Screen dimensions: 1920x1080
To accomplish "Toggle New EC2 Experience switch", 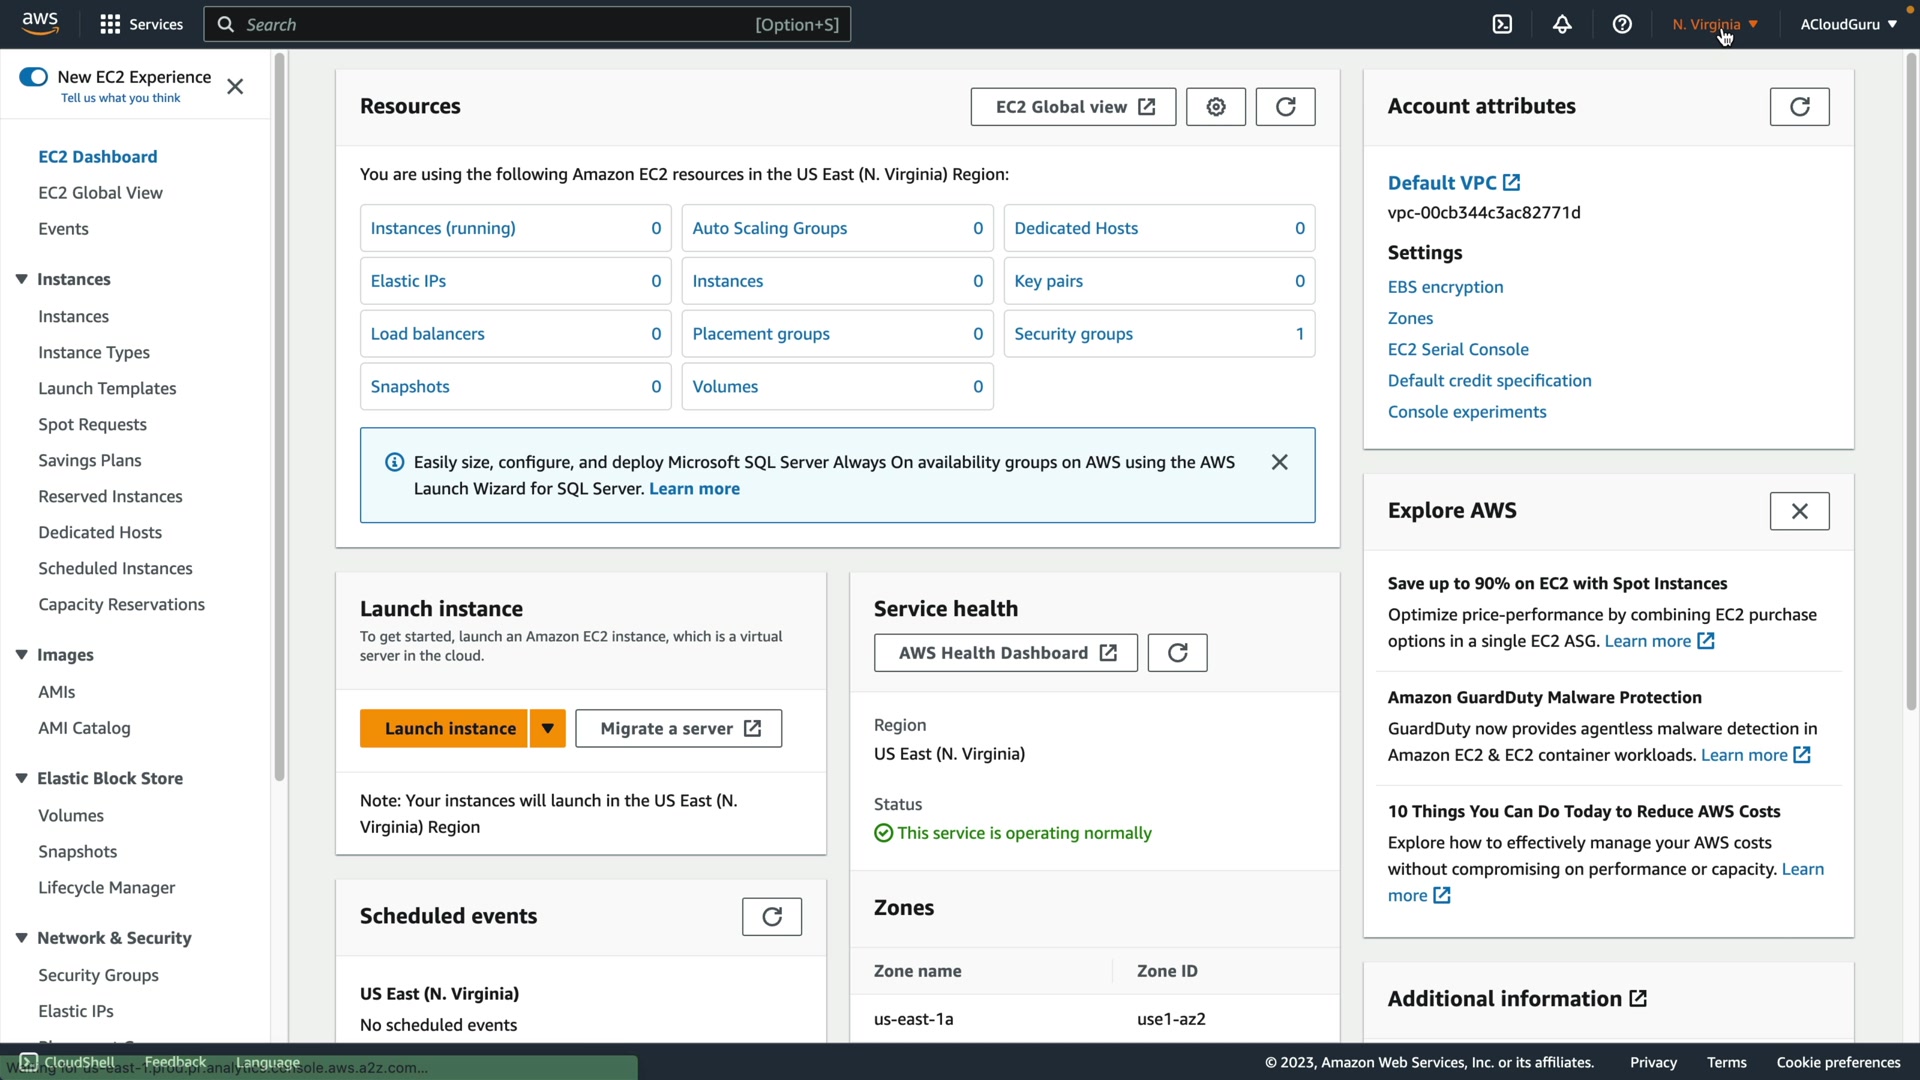I will [x=33, y=77].
